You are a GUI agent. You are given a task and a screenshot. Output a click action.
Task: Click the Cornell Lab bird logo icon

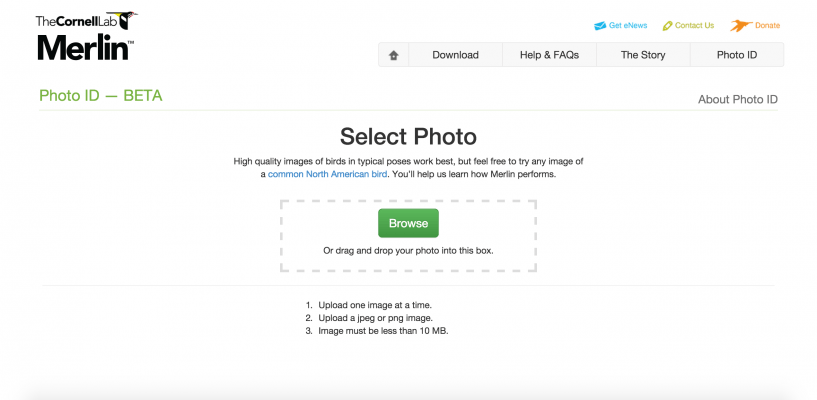click(x=127, y=18)
